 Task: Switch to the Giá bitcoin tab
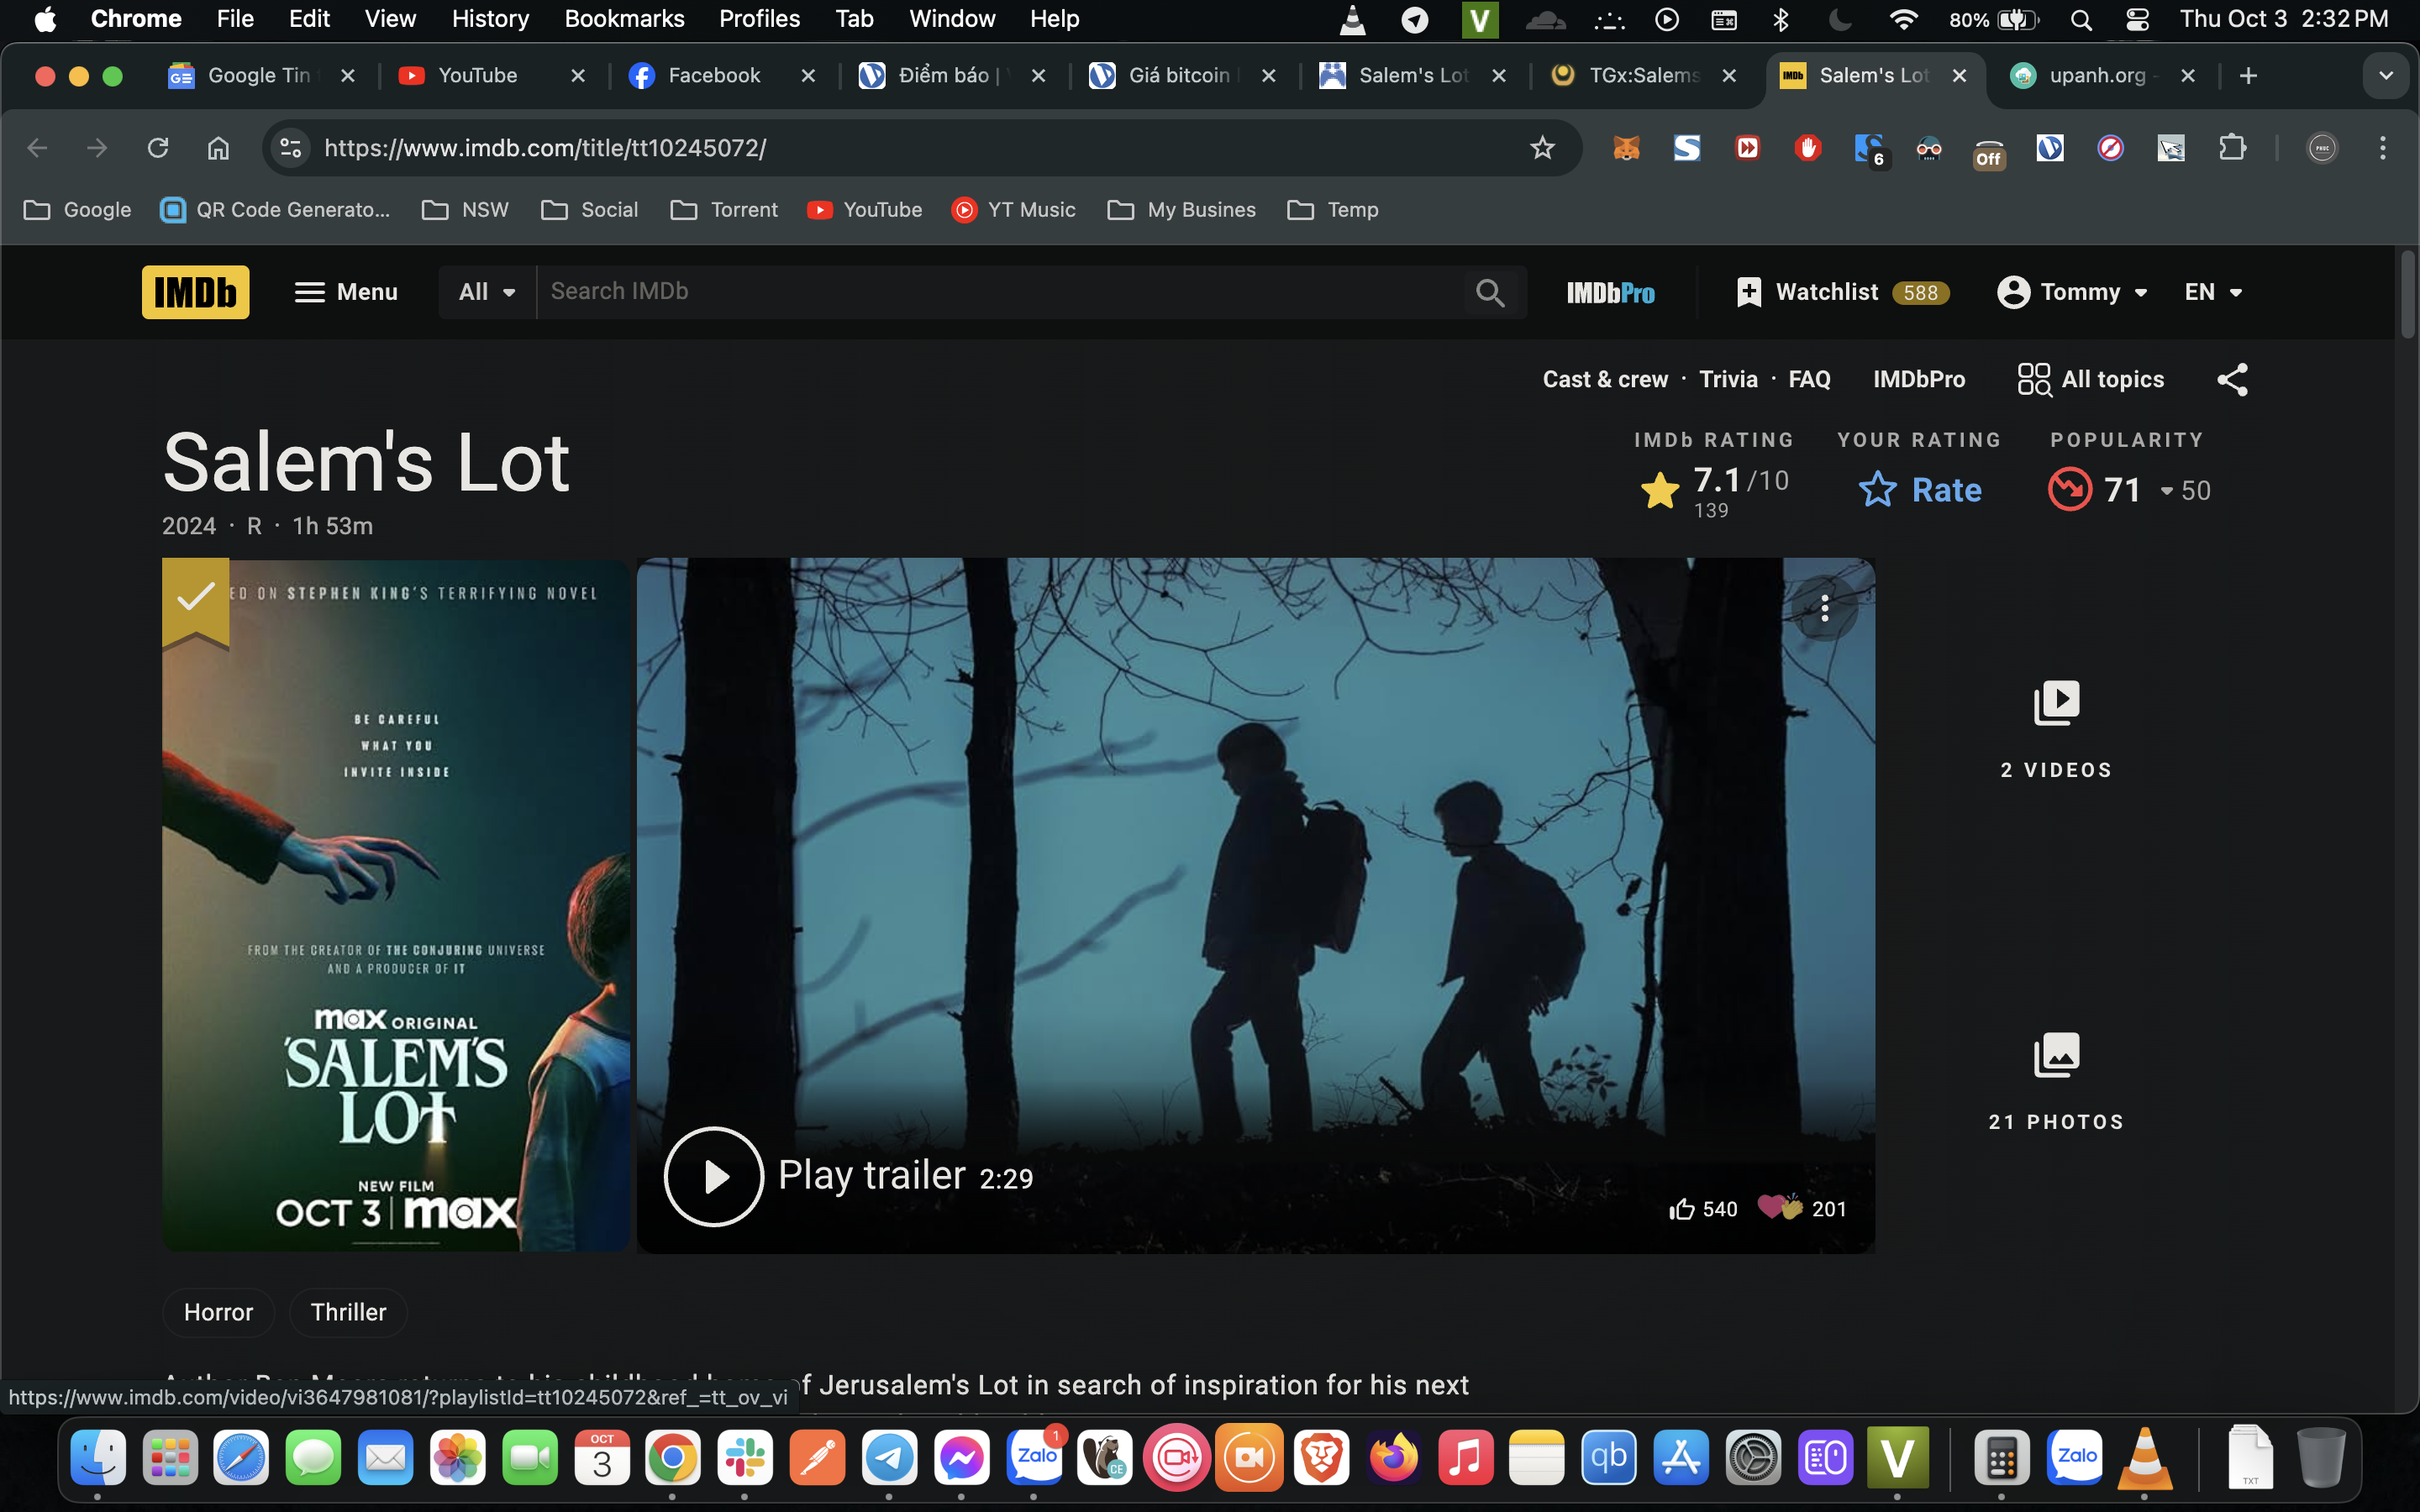[x=1178, y=76]
